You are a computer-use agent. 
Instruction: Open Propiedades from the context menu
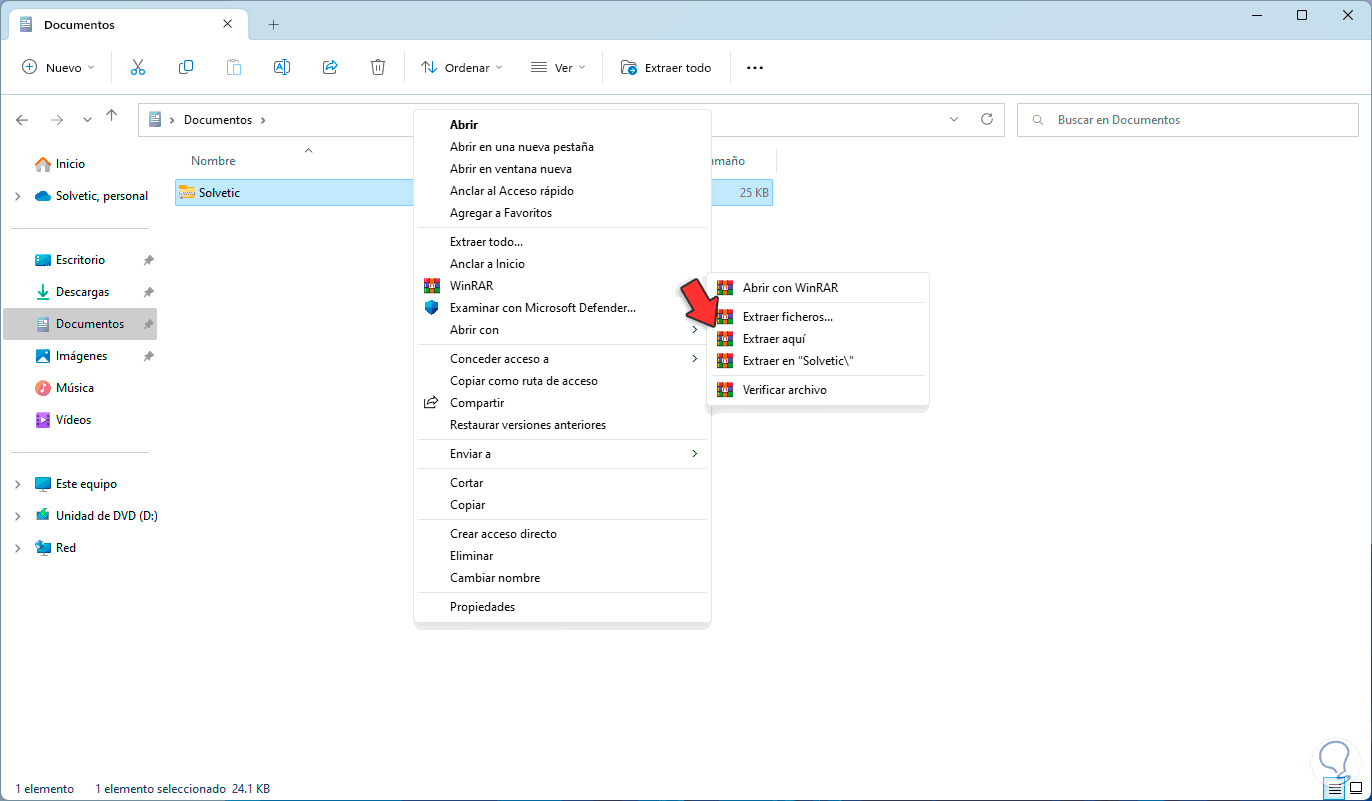coord(562,607)
